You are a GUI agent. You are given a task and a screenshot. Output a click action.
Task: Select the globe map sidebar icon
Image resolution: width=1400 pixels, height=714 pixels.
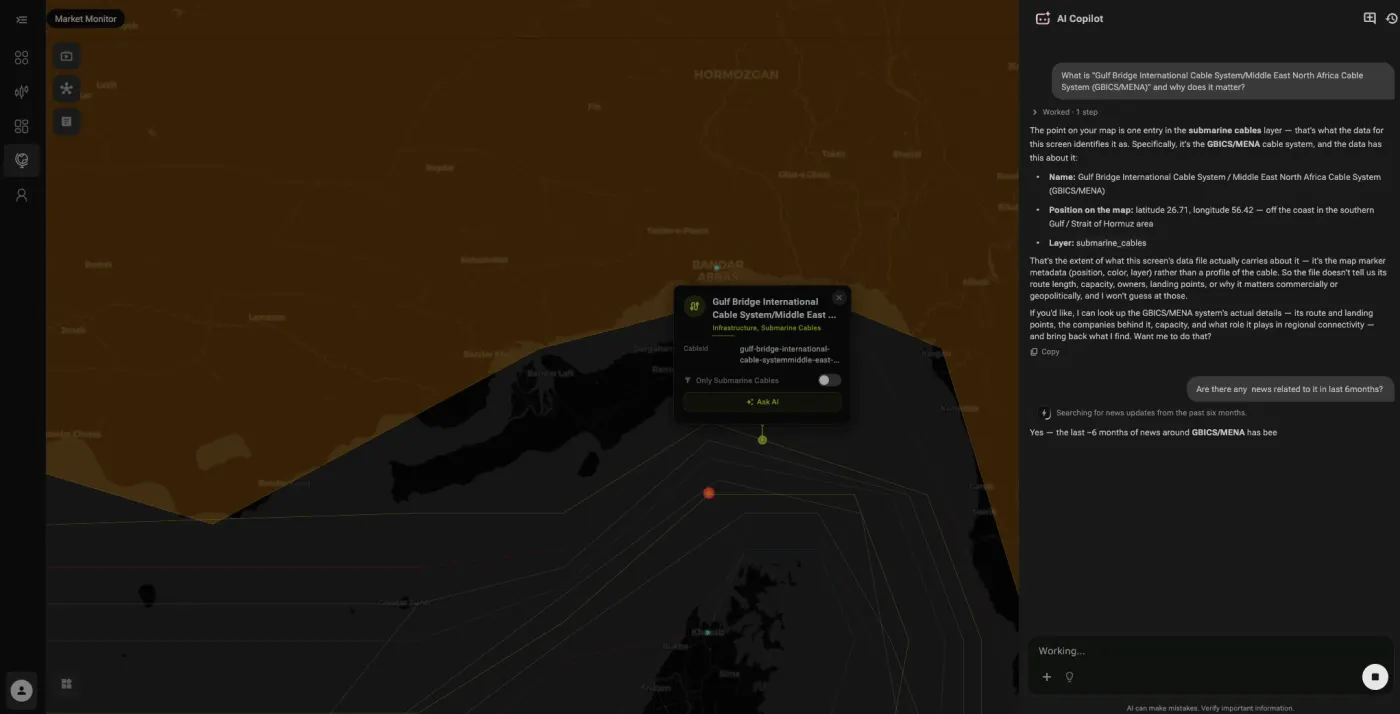pyautogui.click(x=21, y=160)
